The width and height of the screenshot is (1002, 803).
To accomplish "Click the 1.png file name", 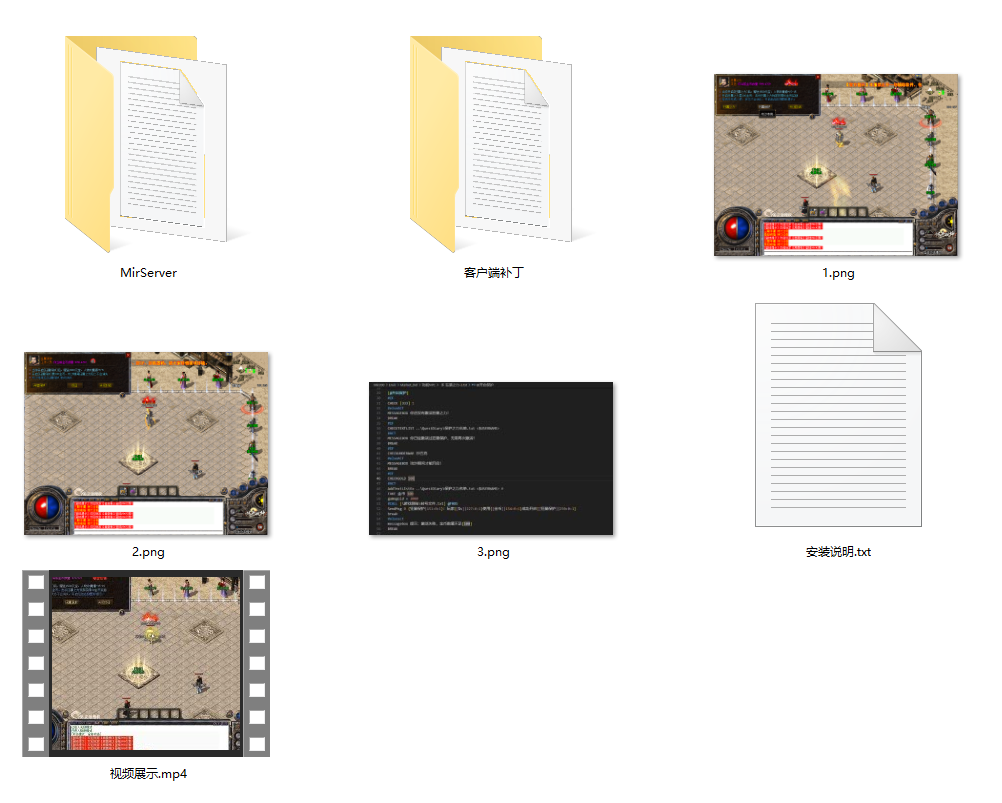I will 838,273.
